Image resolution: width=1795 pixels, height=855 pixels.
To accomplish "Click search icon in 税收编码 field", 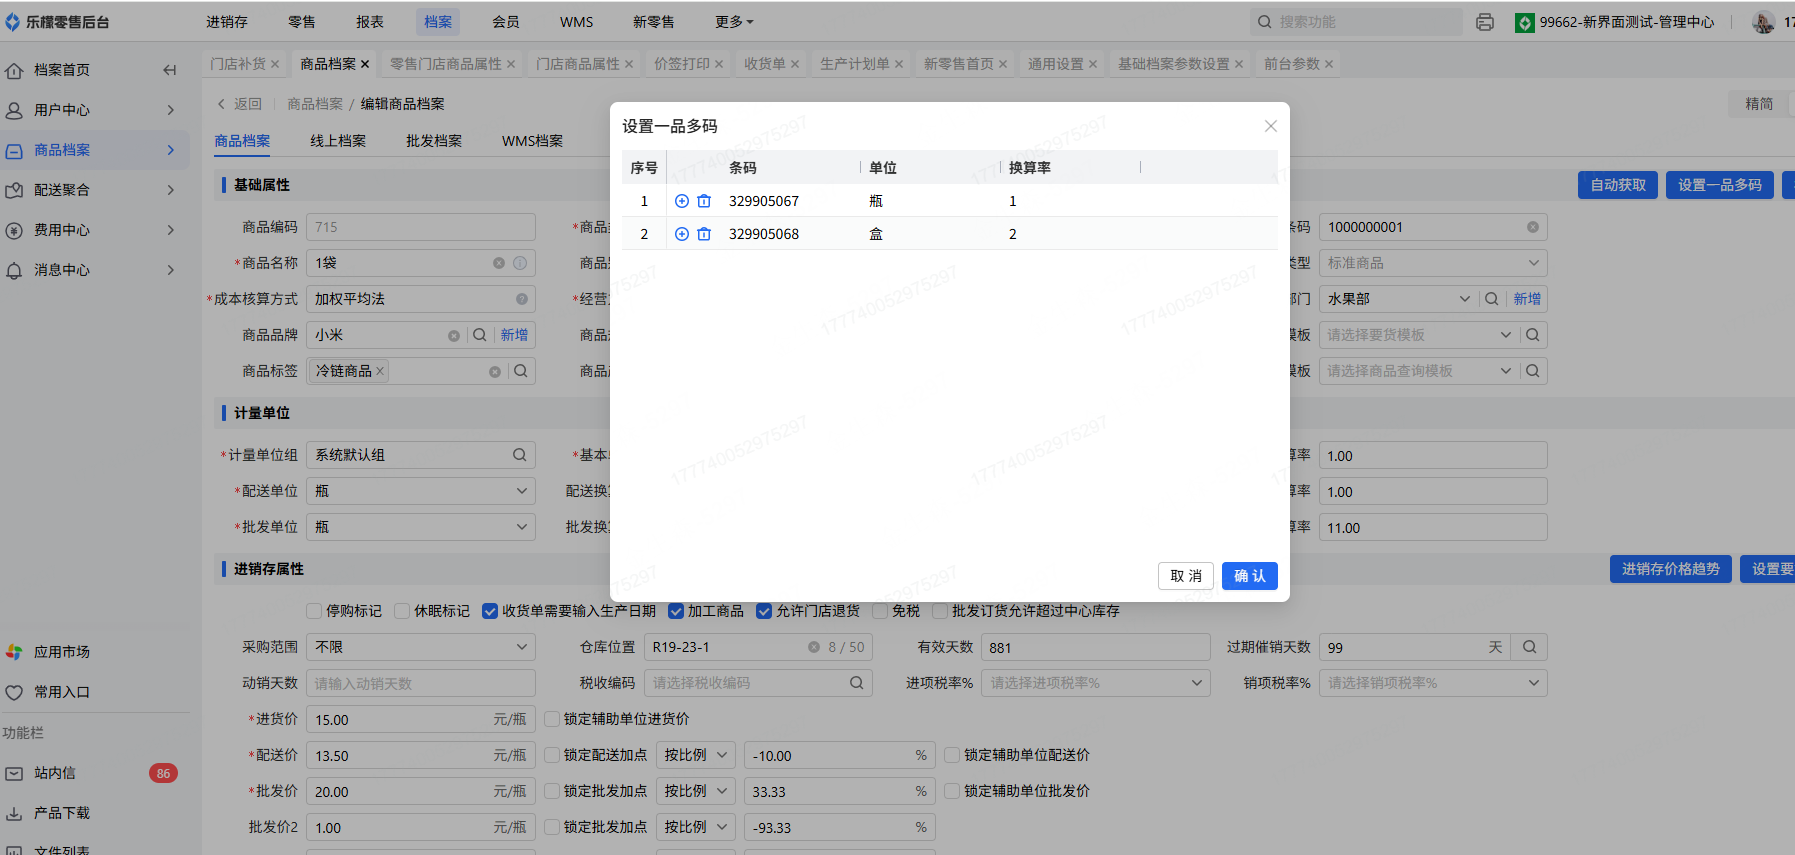I will pyautogui.click(x=856, y=683).
